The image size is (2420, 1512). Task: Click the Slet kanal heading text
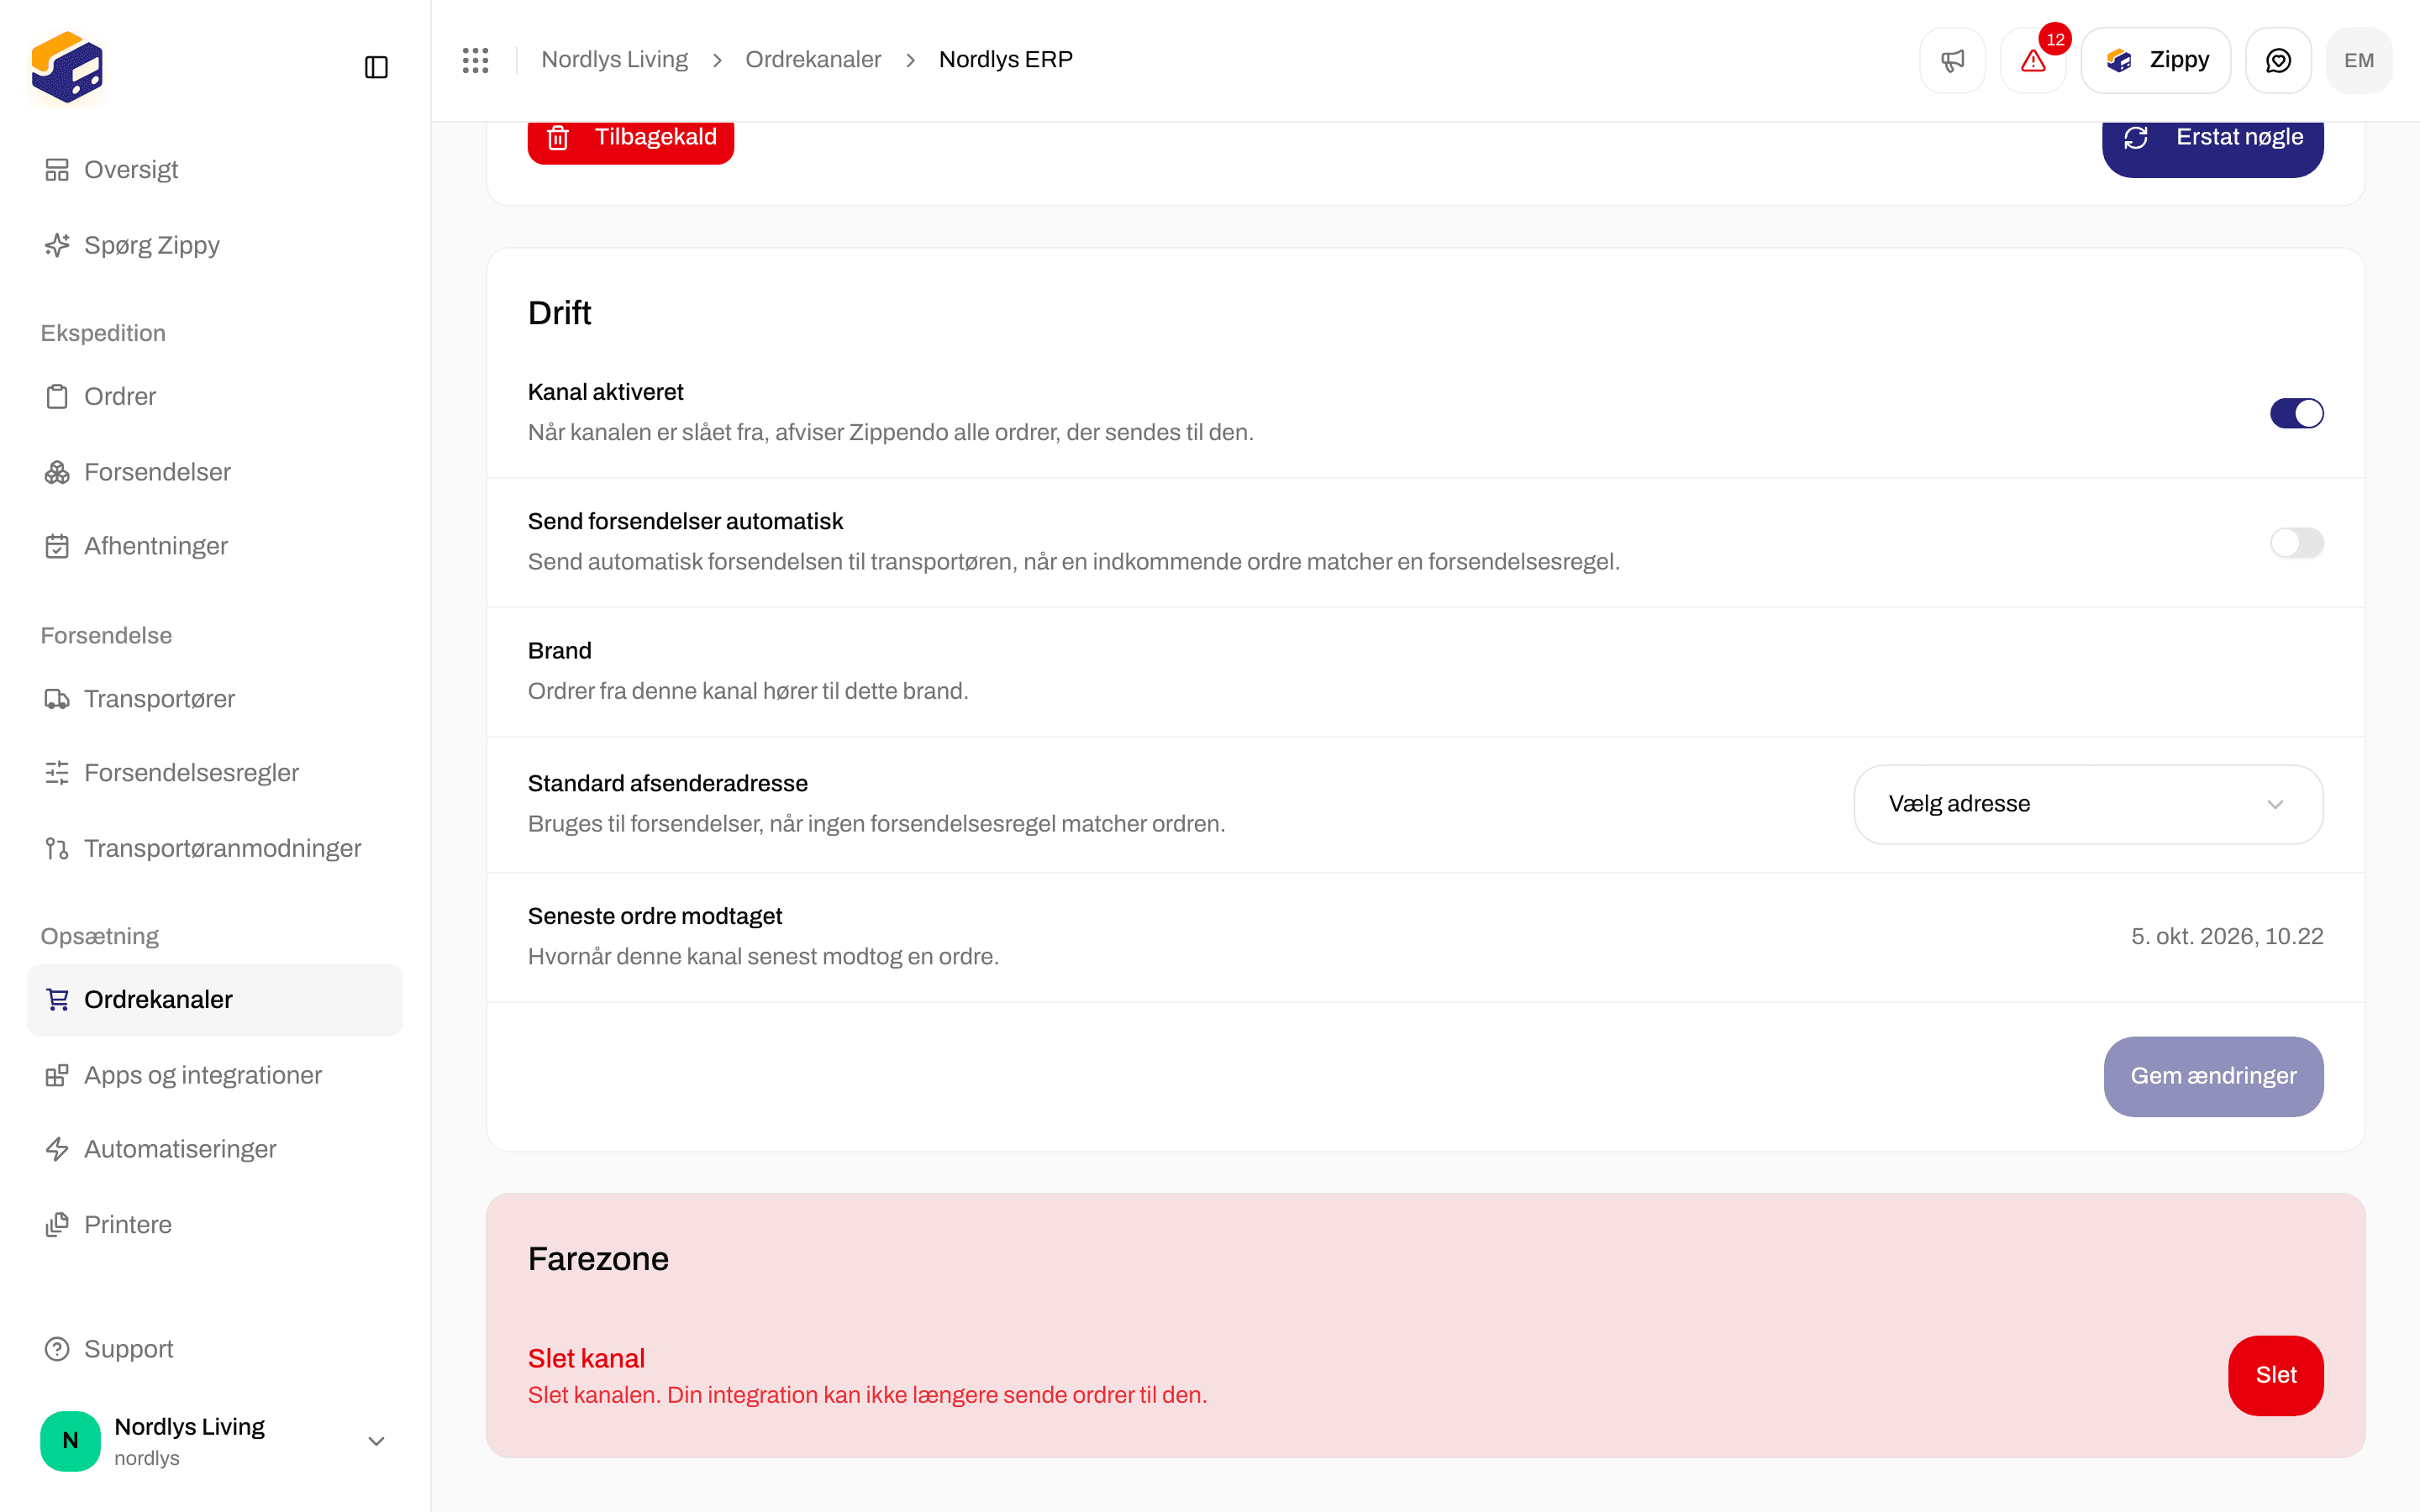coord(586,1358)
